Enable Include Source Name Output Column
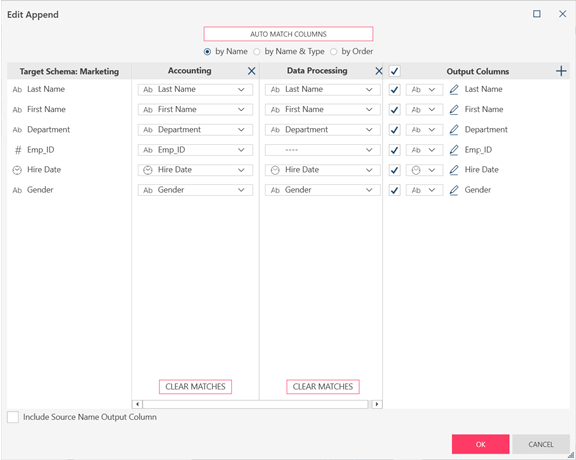 (x=13, y=417)
